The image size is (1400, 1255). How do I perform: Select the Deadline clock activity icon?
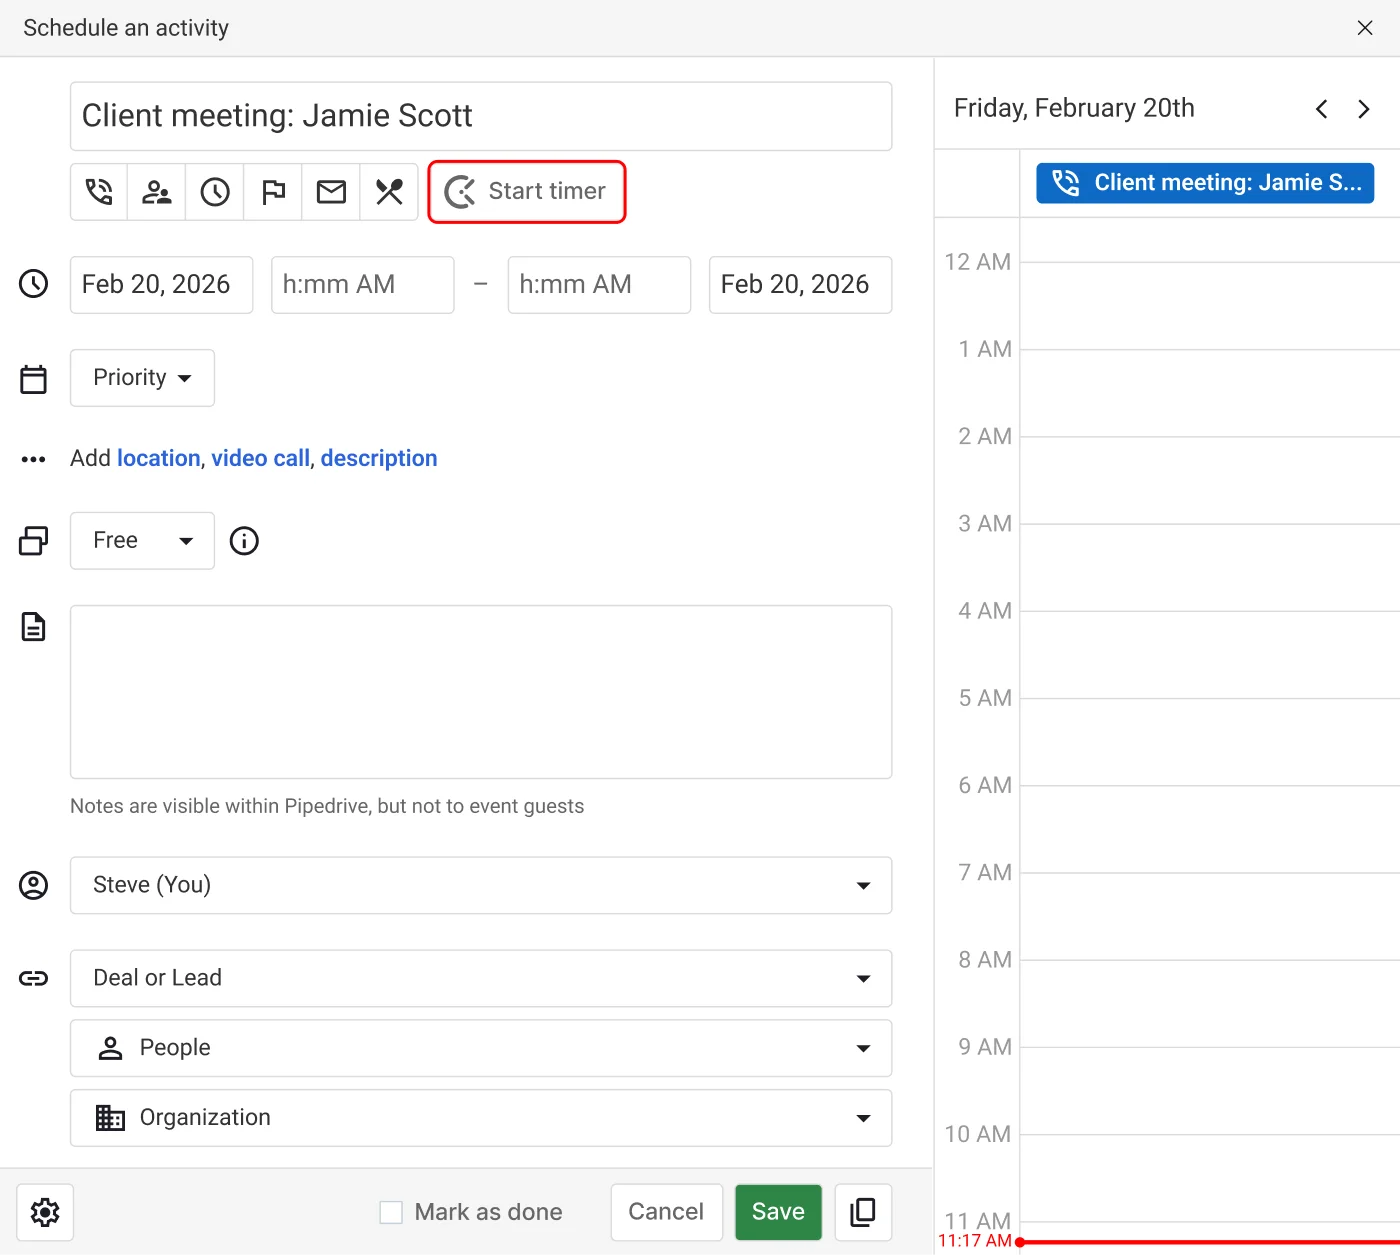pyautogui.click(x=214, y=191)
